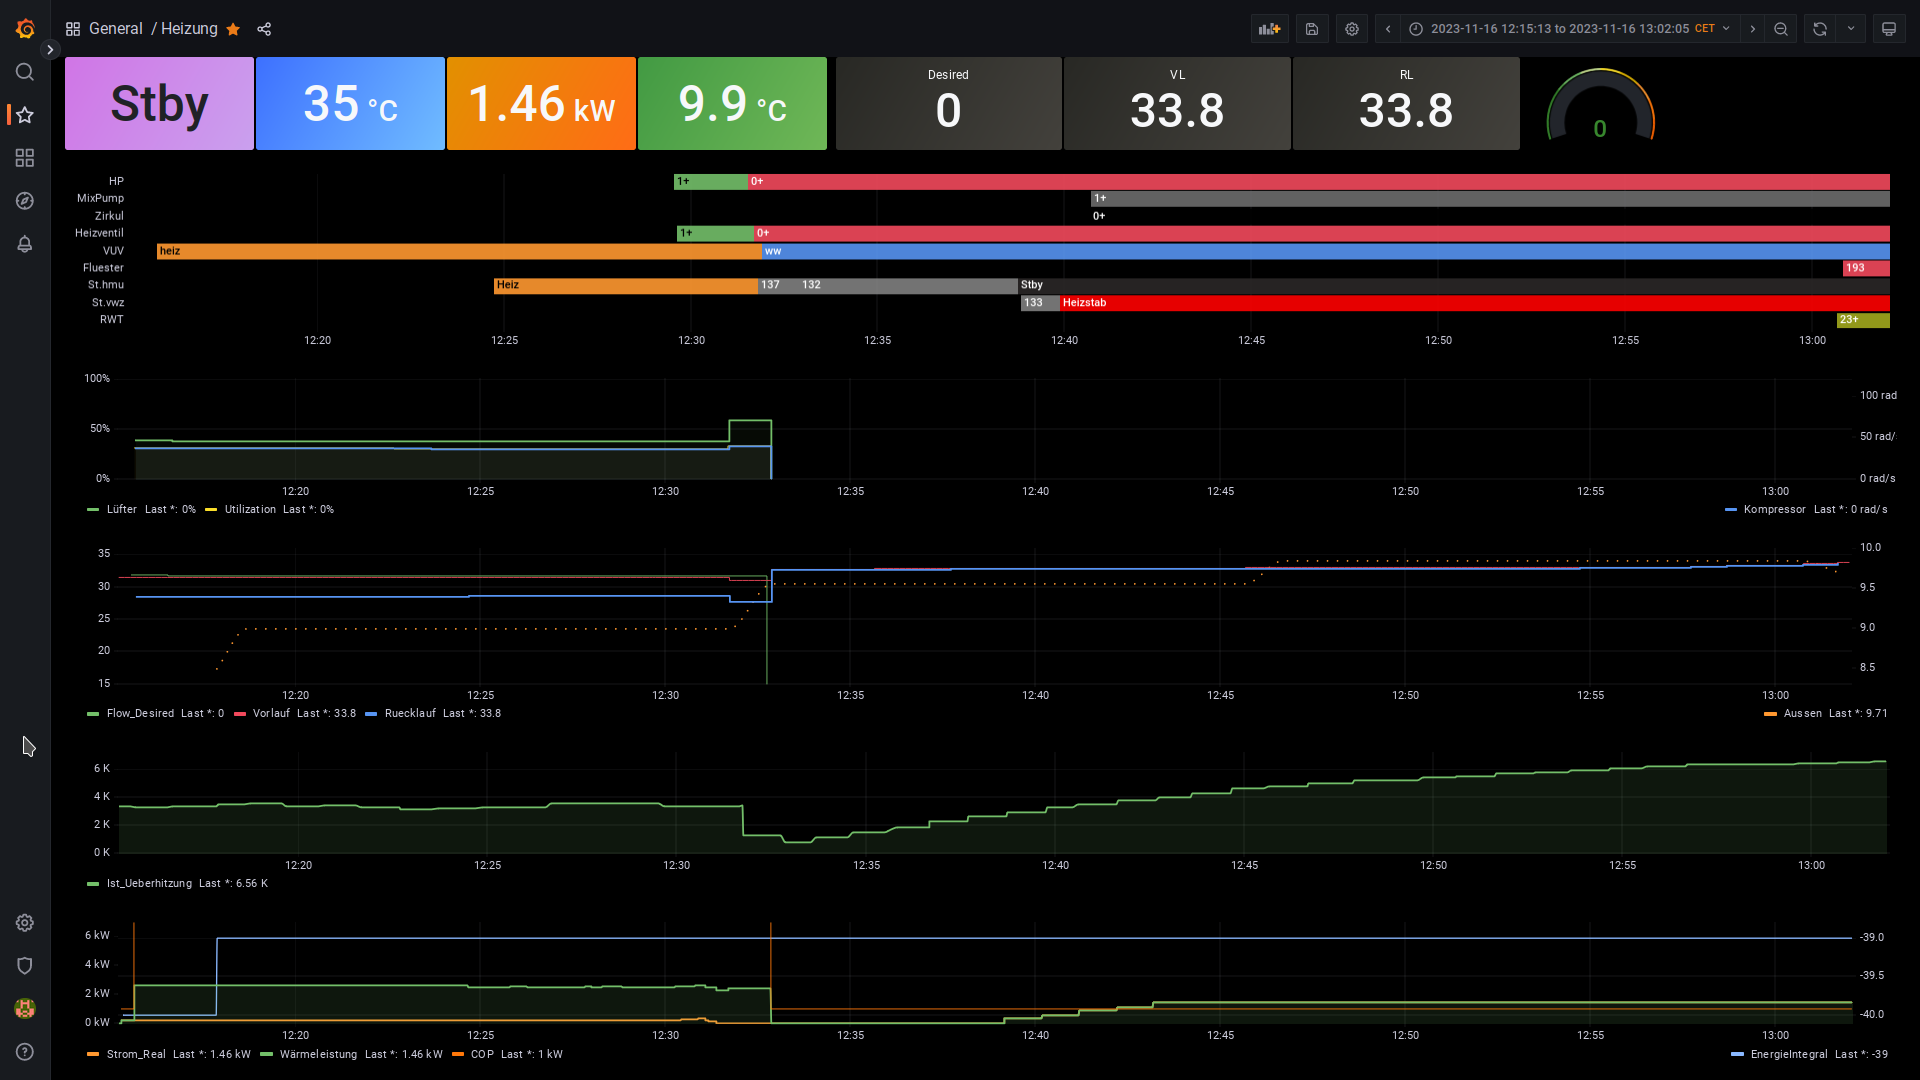Toggle Vorlauf series visibility in legend
Screen dimensions: 1920x1080
[271, 714]
